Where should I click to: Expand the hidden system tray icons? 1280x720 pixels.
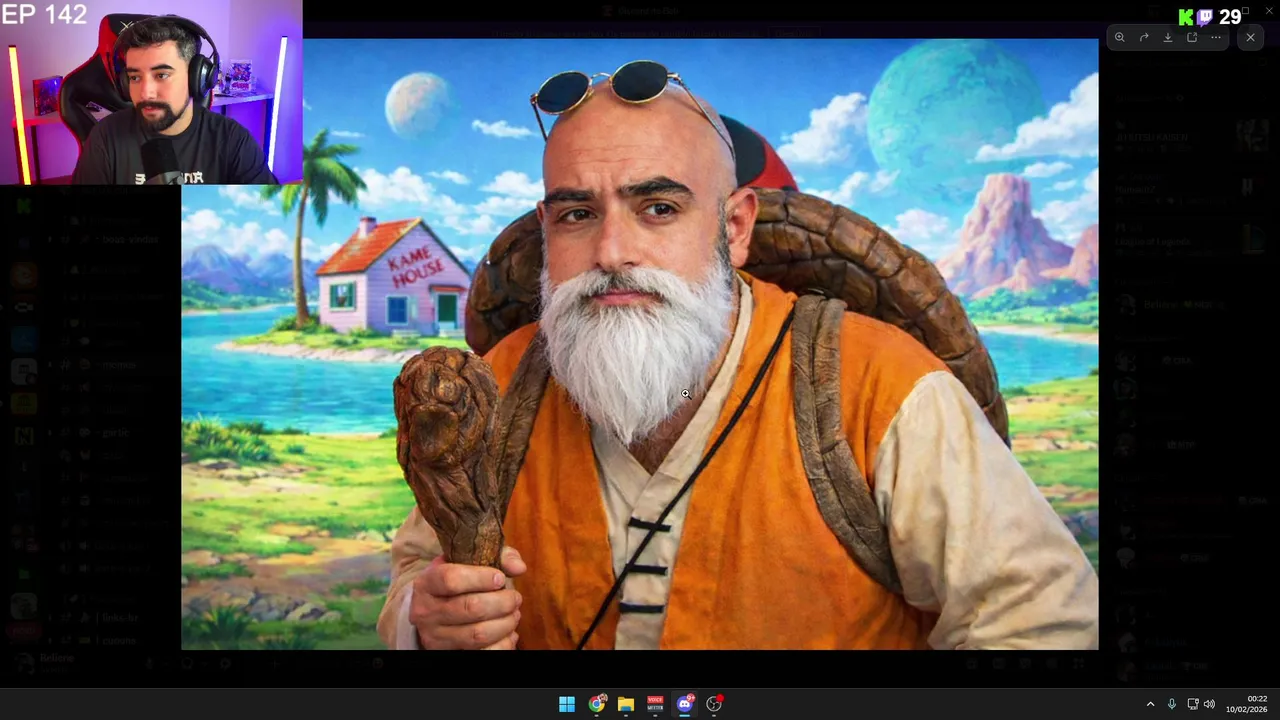1150,704
